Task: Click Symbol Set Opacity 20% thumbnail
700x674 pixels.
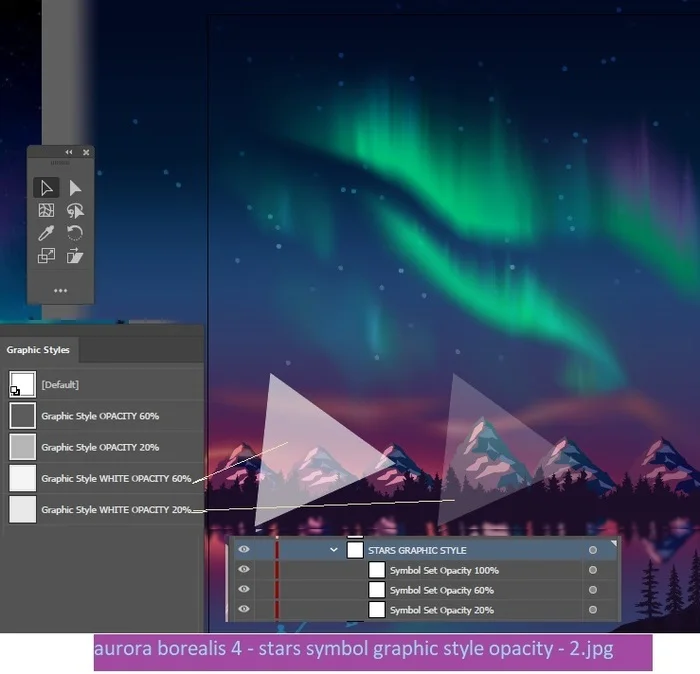Action: pos(377,610)
